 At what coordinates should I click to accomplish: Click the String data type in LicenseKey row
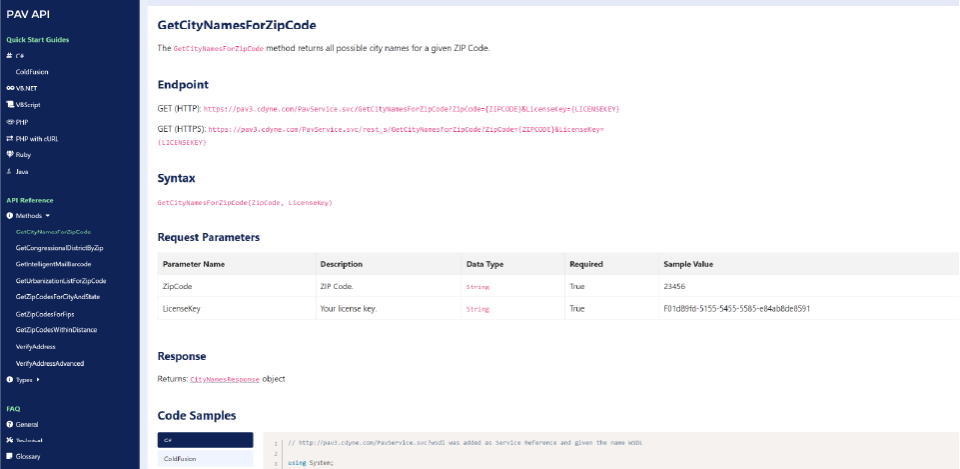point(478,309)
